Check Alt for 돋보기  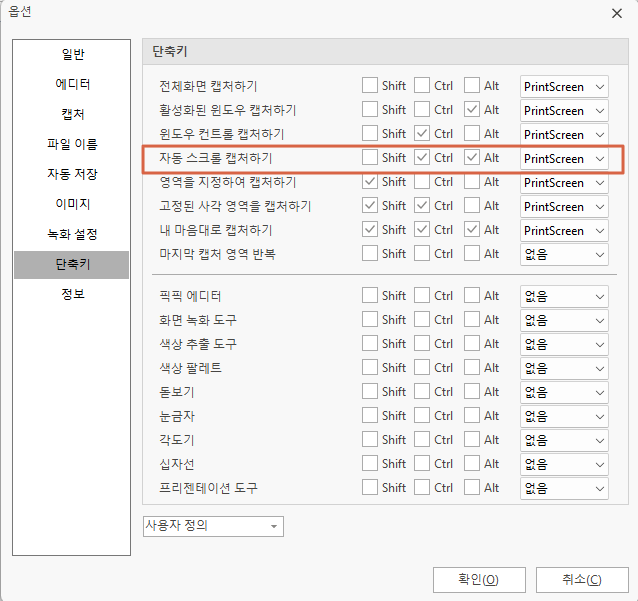pyautogui.click(x=472, y=391)
